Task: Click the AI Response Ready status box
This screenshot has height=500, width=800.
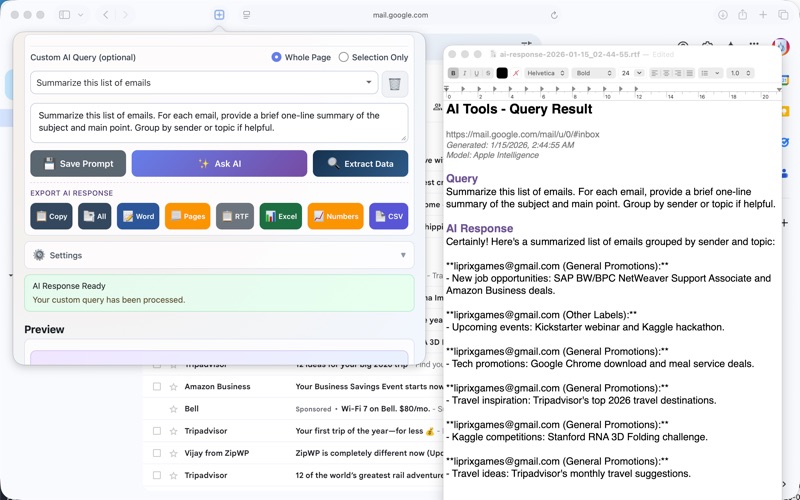Action: [219, 293]
